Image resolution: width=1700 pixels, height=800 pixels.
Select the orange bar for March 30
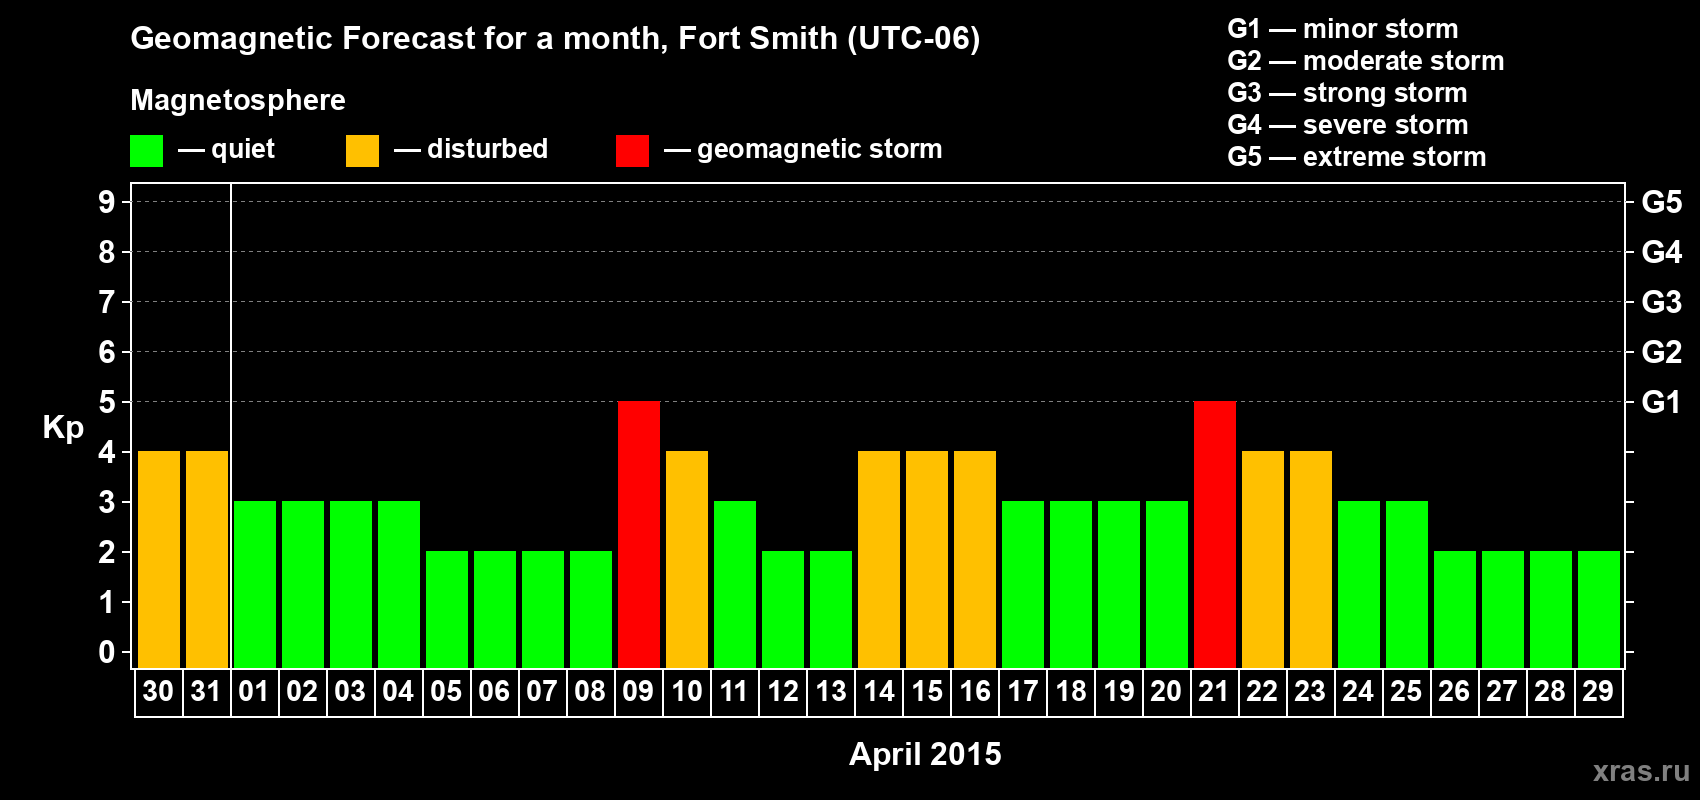159,560
